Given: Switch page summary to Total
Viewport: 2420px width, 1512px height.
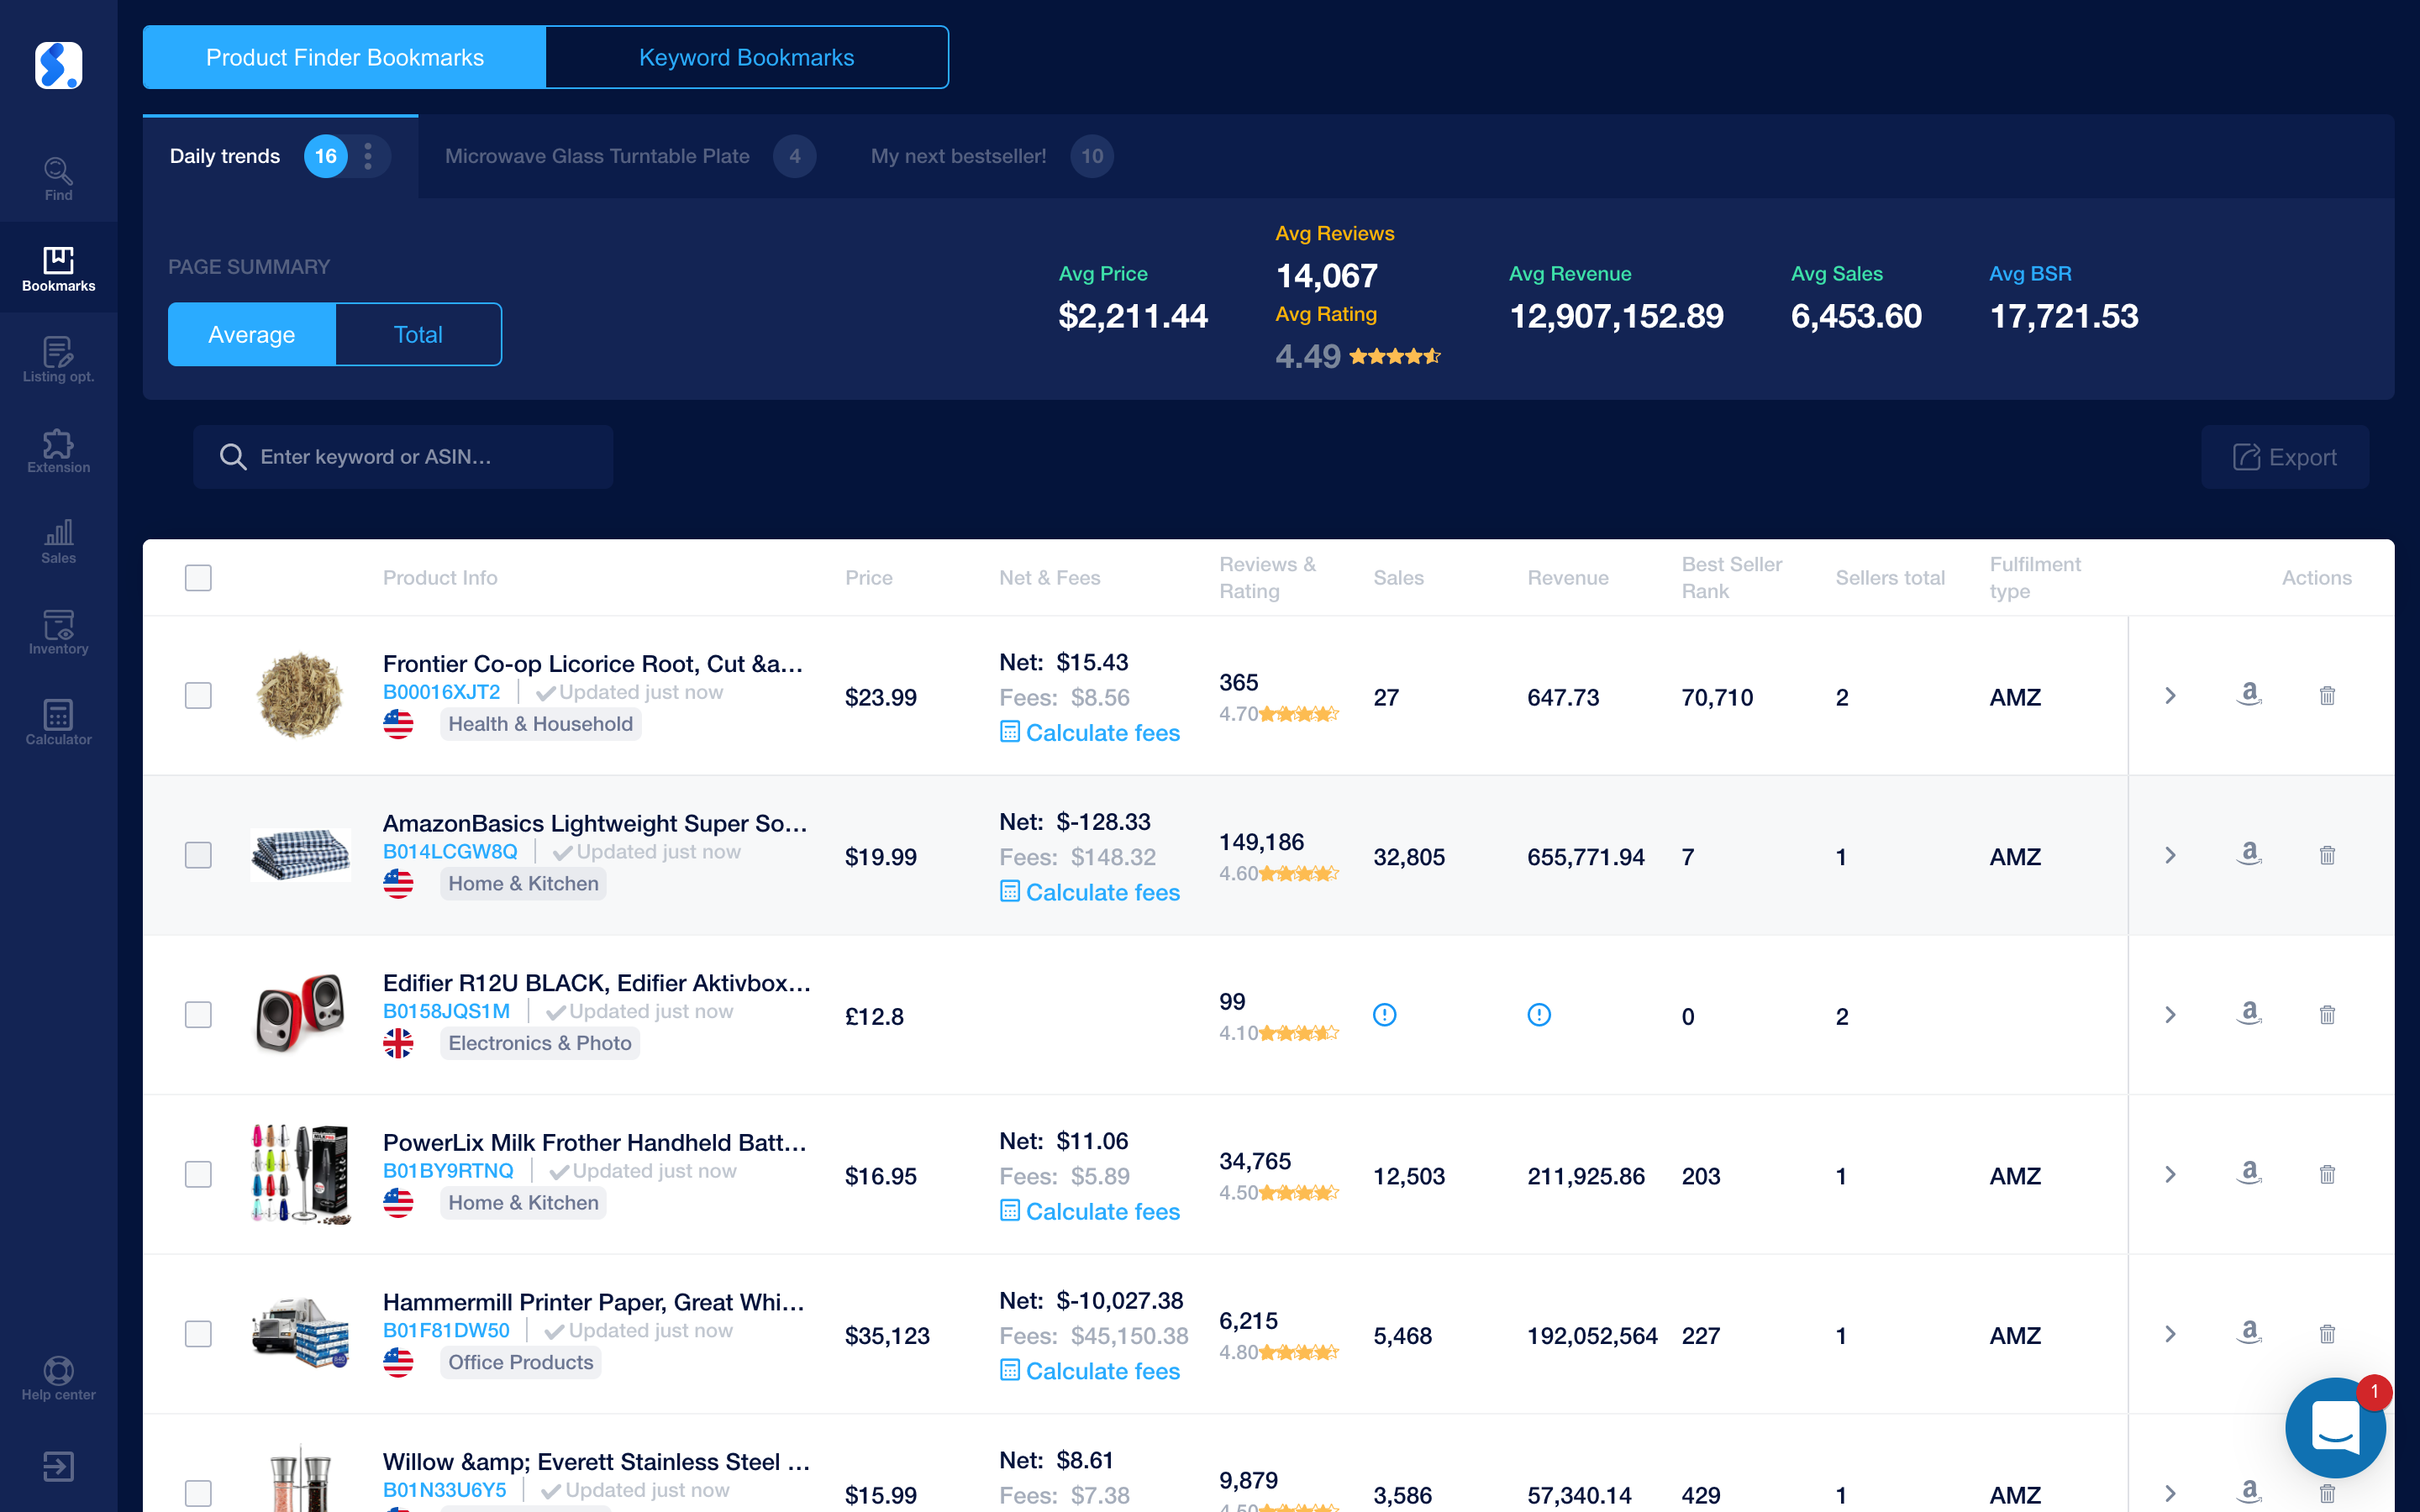Looking at the screenshot, I should click(418, 335).
